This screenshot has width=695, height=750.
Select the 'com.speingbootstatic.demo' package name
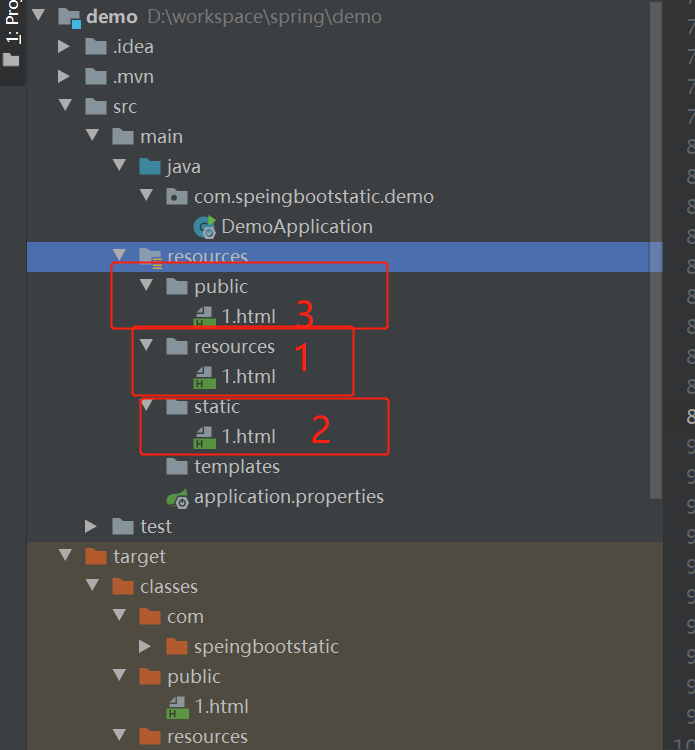[x=314, y=197]
